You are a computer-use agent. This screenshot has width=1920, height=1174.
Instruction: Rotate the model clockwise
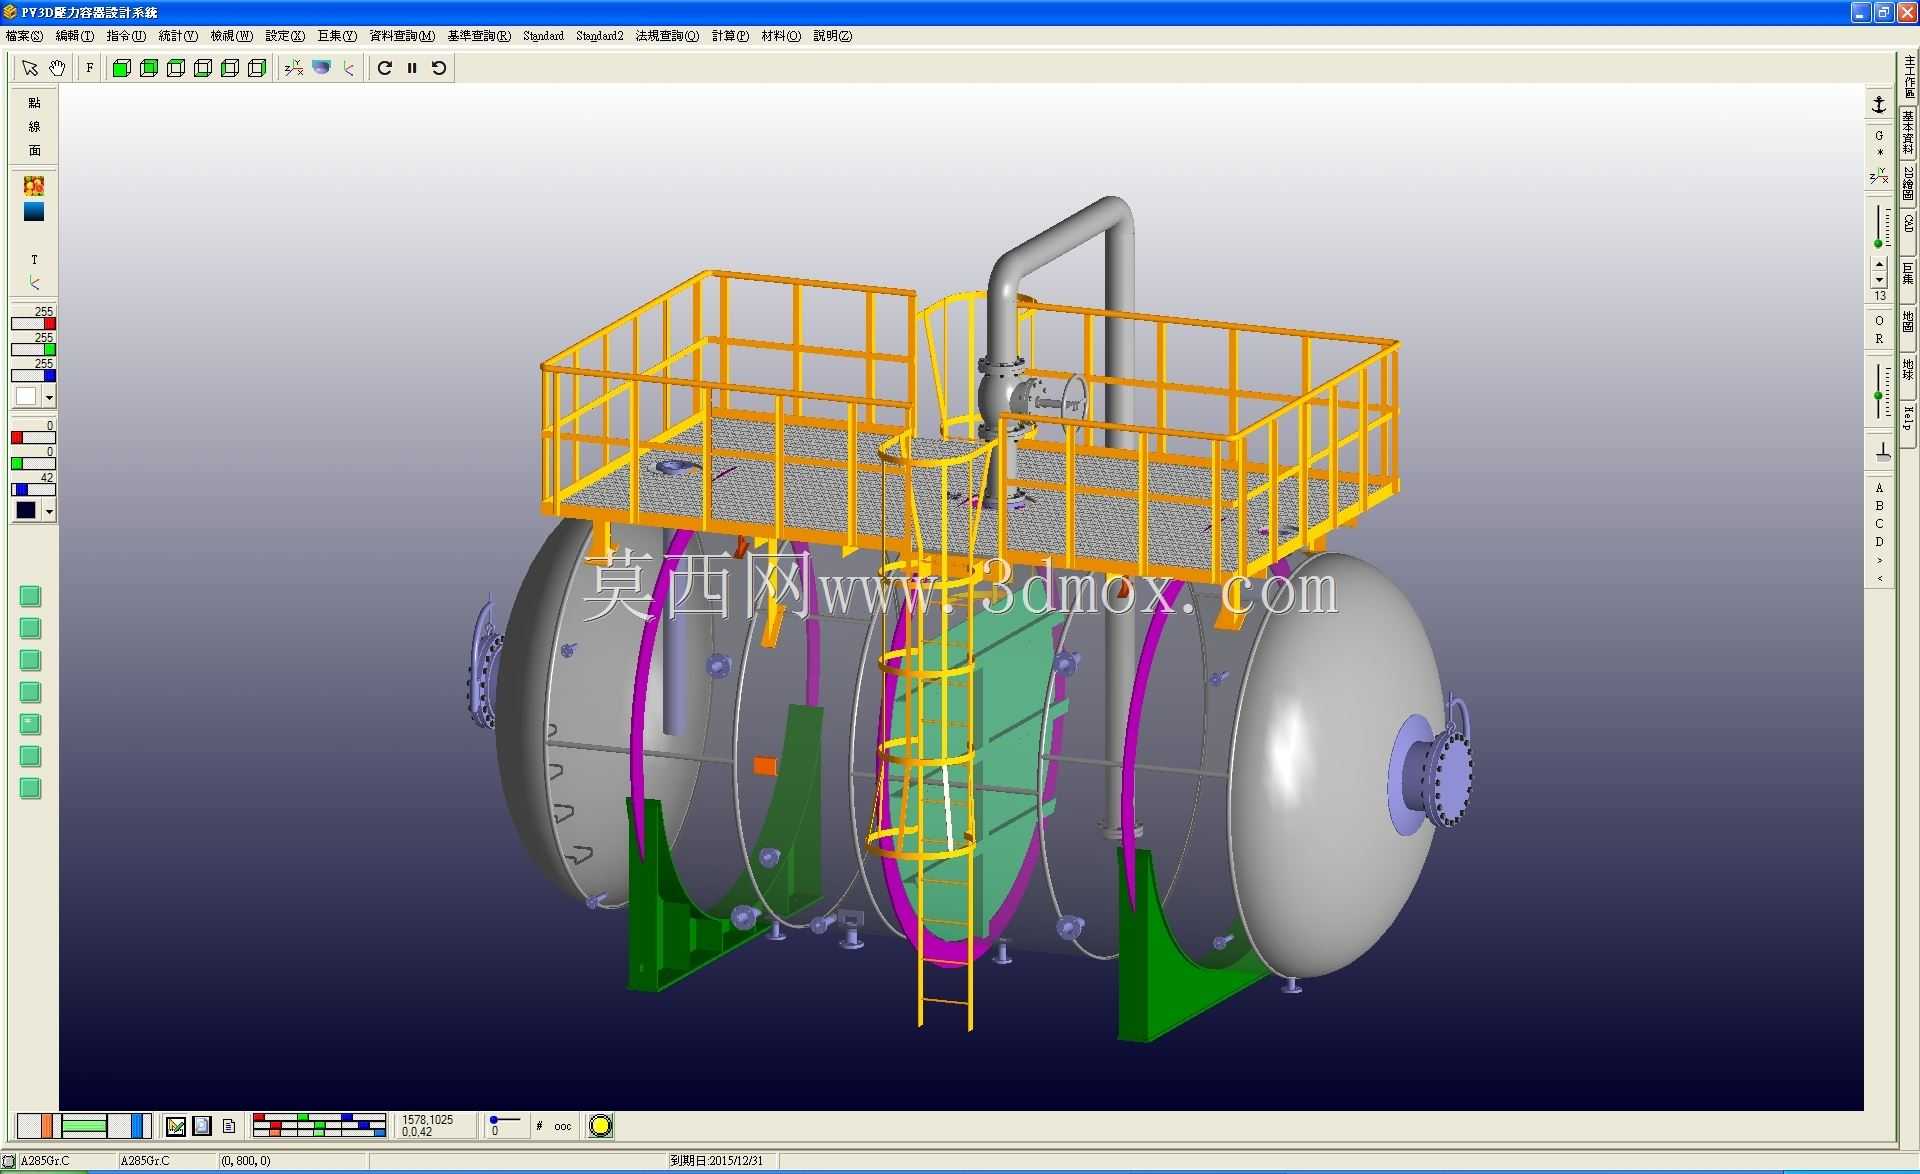(x=385, y=68)
